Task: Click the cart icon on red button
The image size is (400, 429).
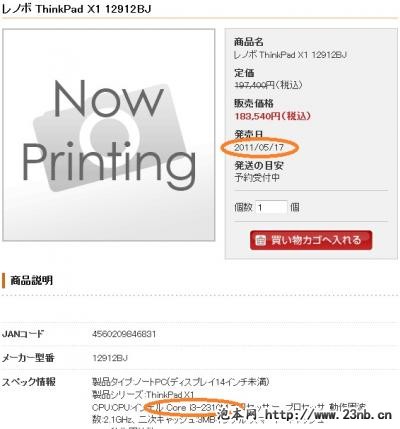Action: 261,240
